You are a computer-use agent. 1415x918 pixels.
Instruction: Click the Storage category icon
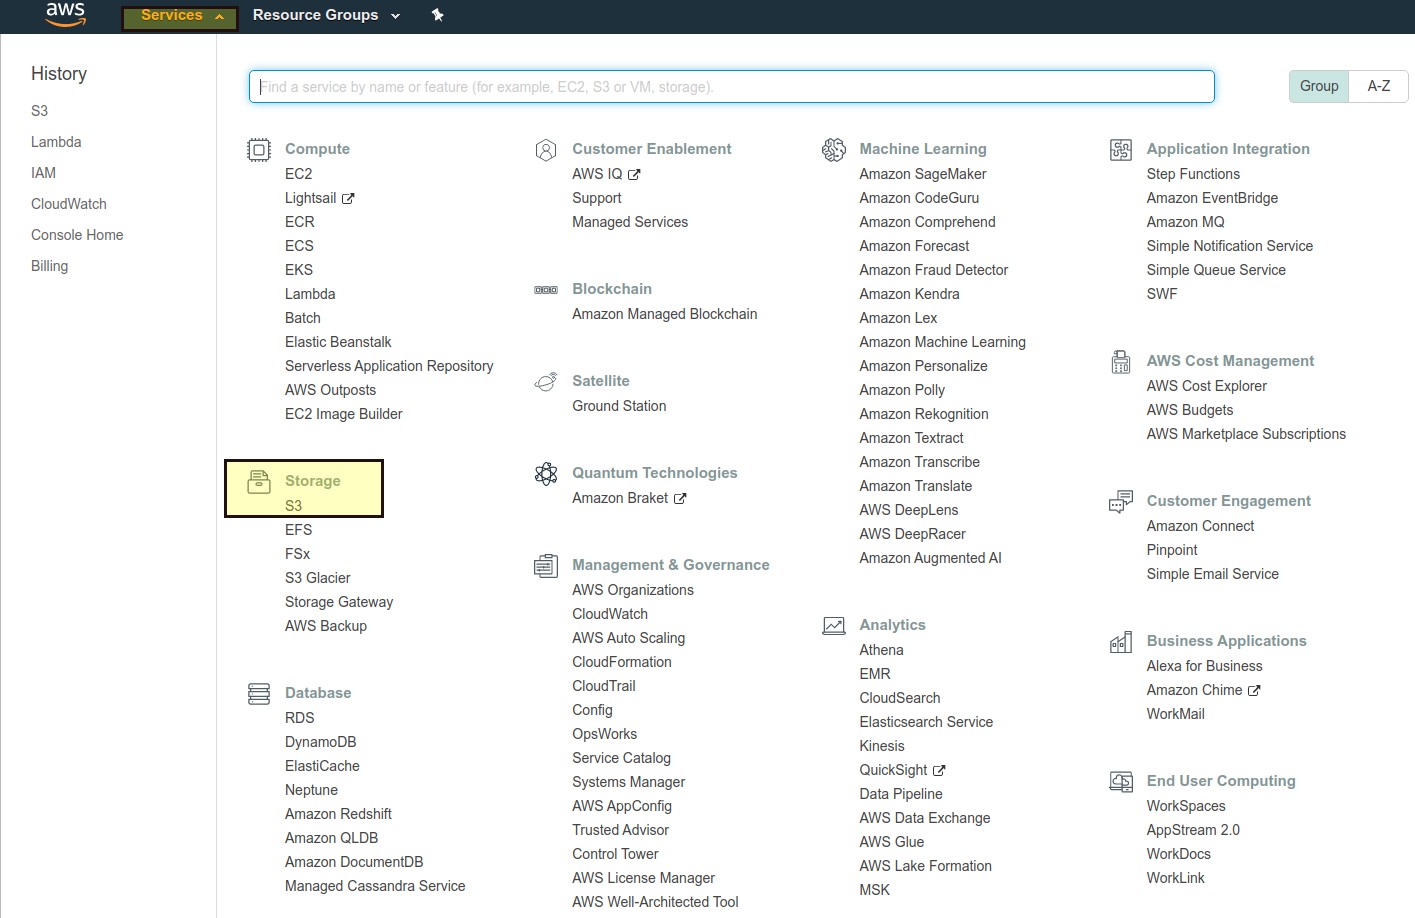259,482
